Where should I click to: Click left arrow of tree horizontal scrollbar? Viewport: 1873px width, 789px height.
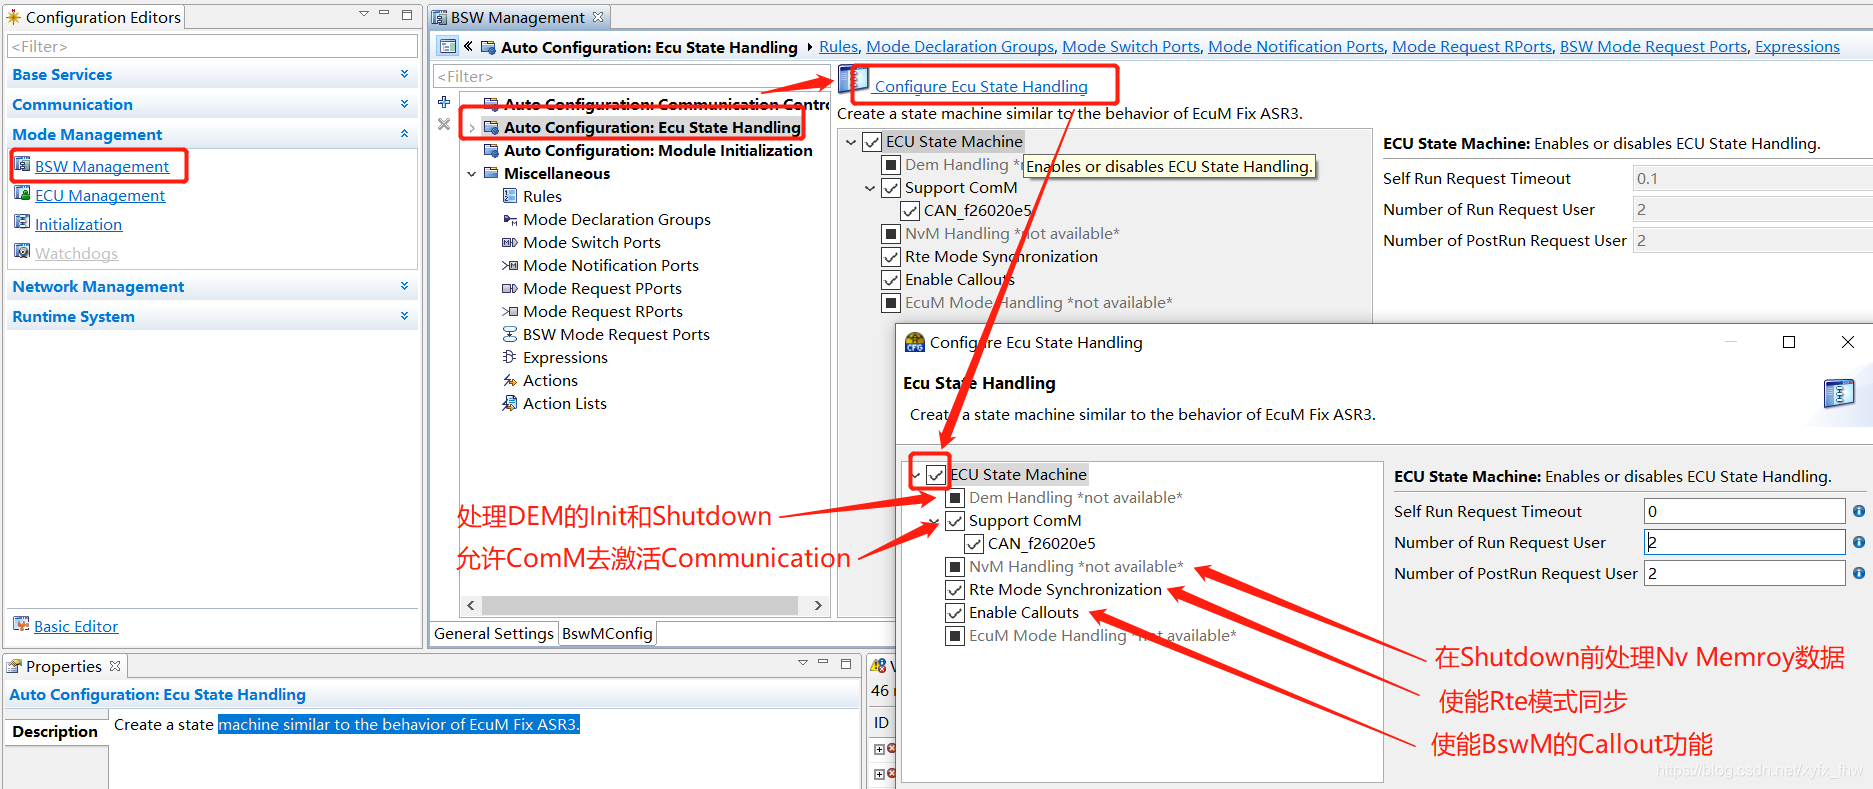pyautogui.click(x=471, y=605)
